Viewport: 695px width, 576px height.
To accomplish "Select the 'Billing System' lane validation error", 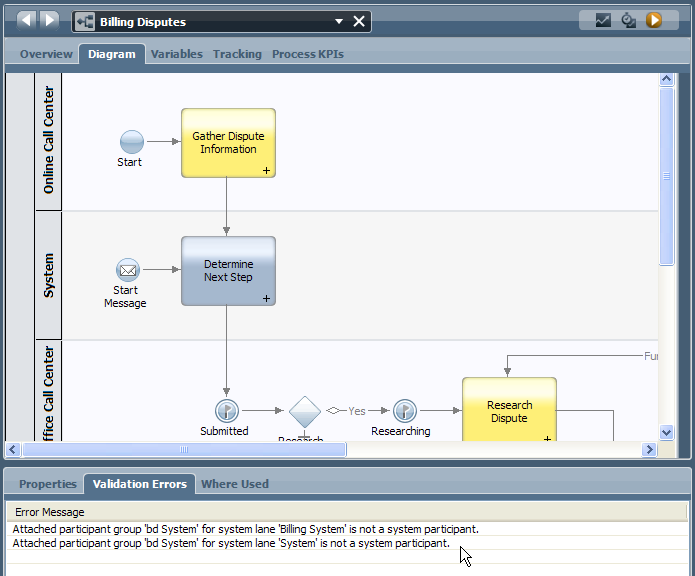I will click(x=347, y=529).
